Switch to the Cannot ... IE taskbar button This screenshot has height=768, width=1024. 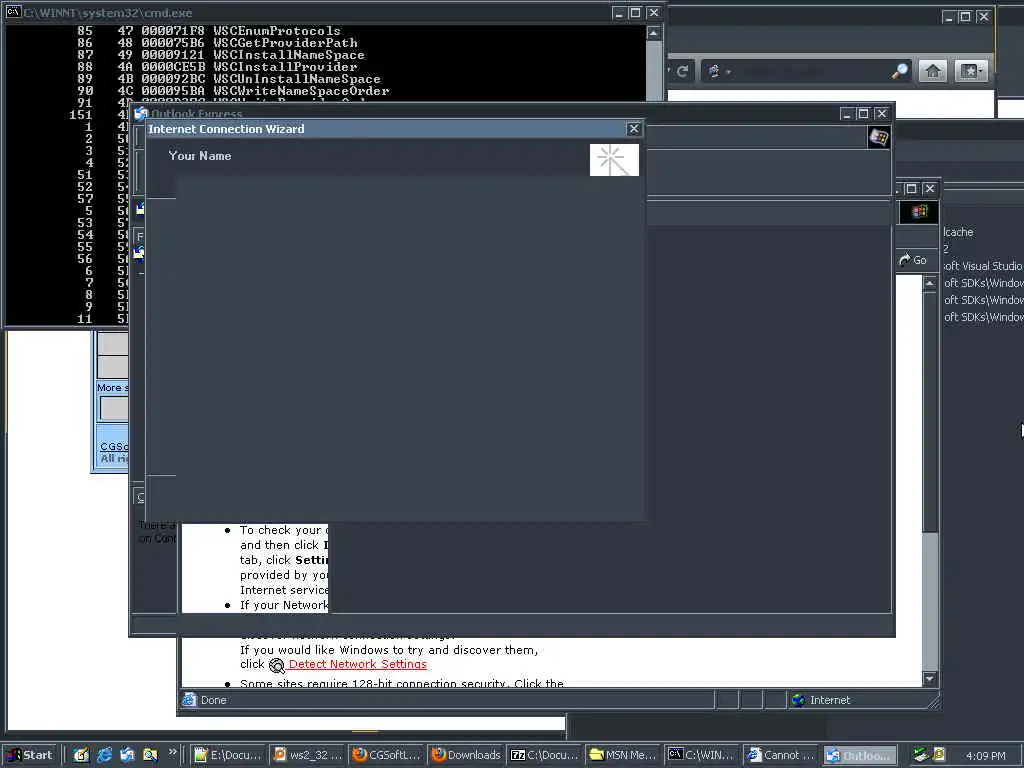[781, 755]
